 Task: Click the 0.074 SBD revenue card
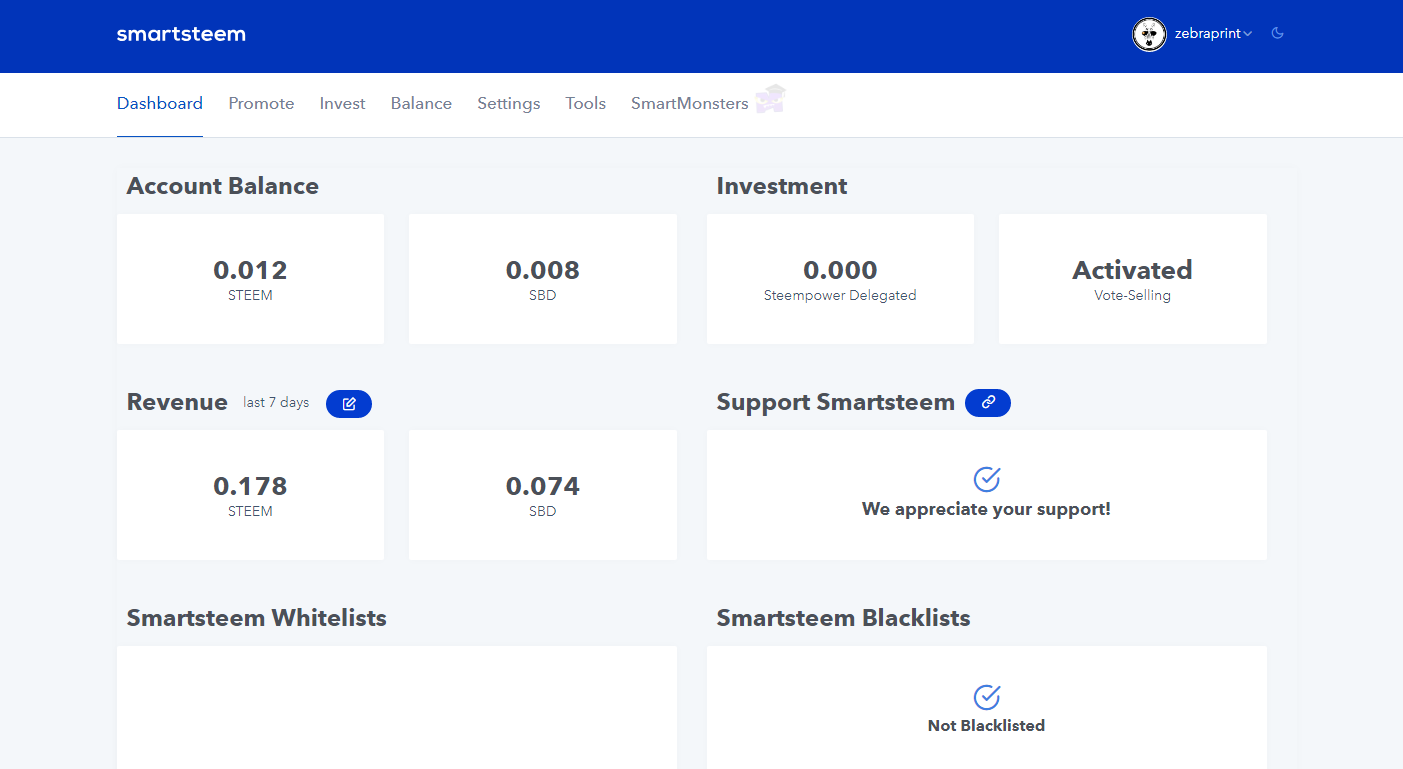543,495
